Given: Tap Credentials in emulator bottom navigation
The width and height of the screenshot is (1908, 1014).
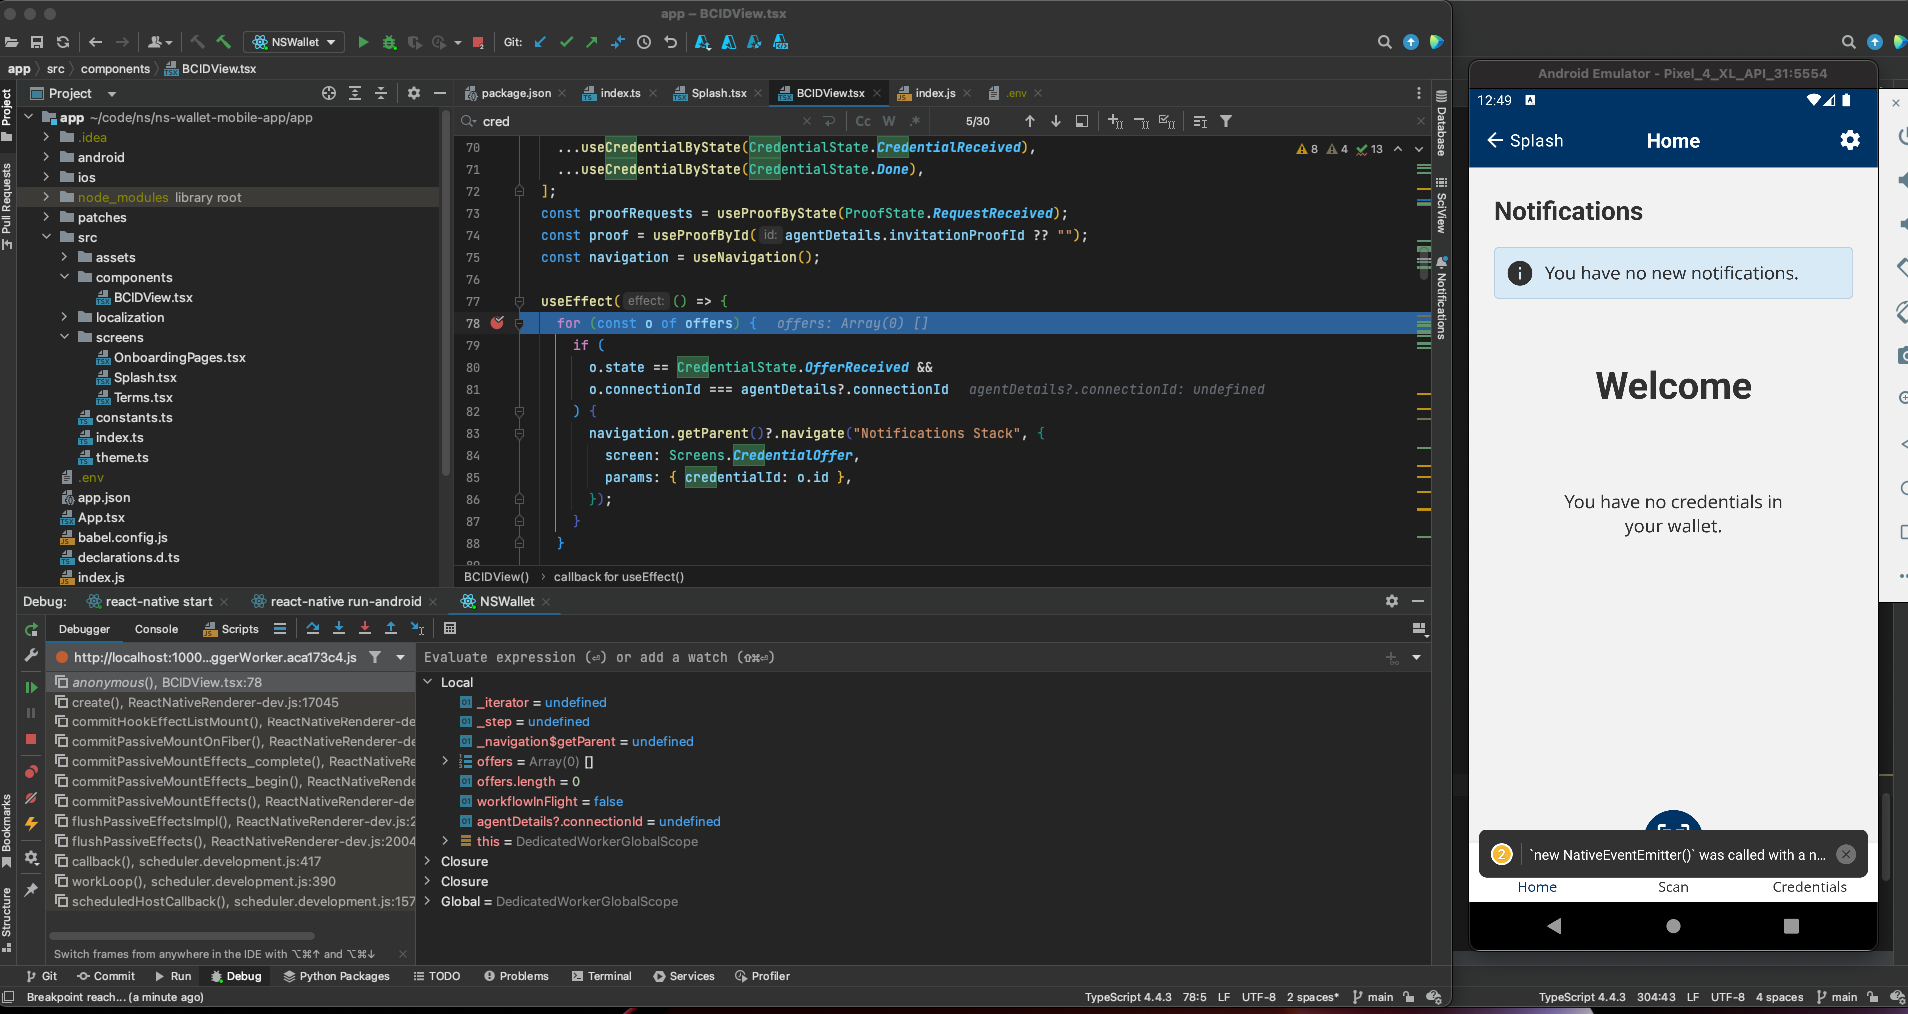Looking at the screenshot, I should coord(1809,887).
